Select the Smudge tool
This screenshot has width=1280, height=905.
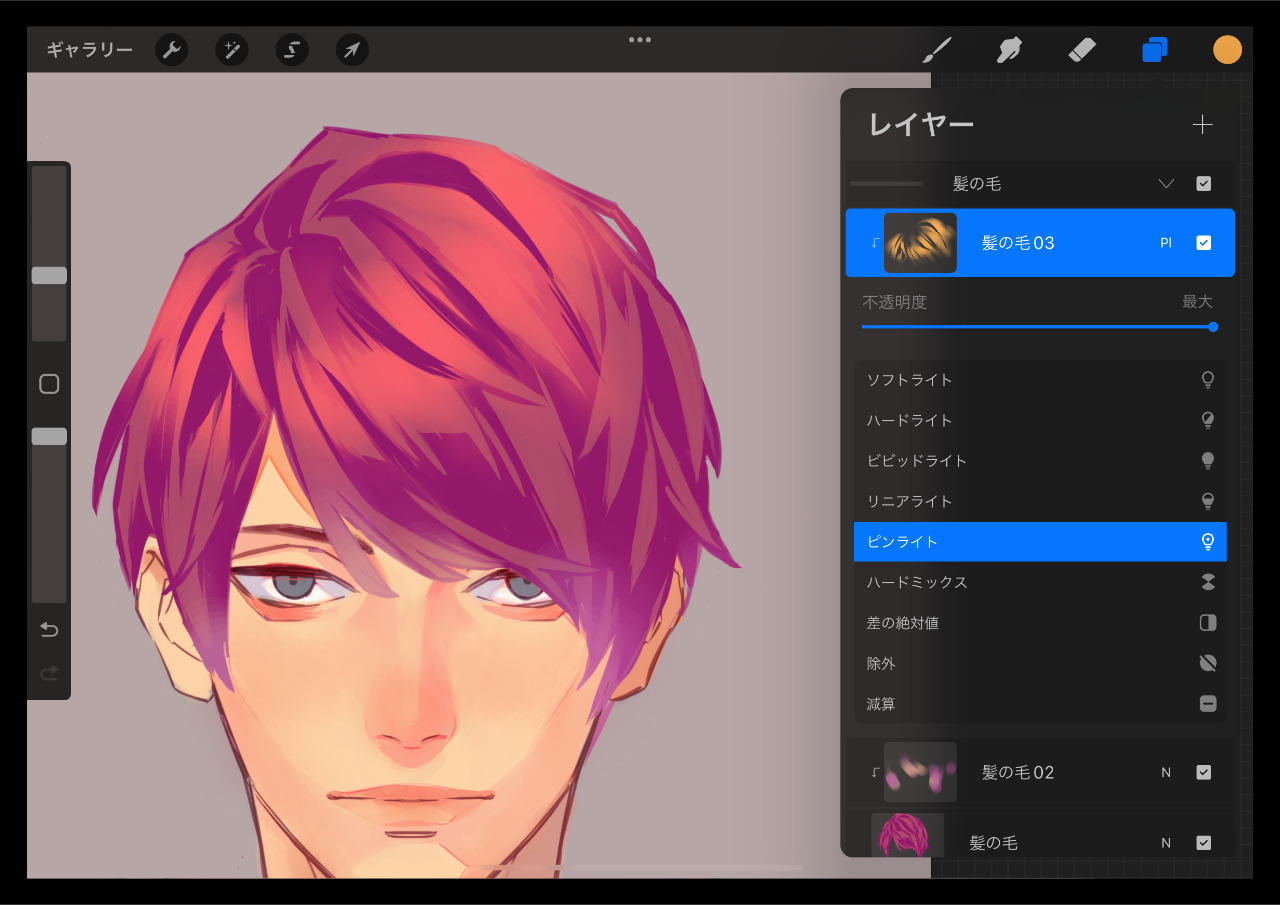click(x=1009, y=50)
